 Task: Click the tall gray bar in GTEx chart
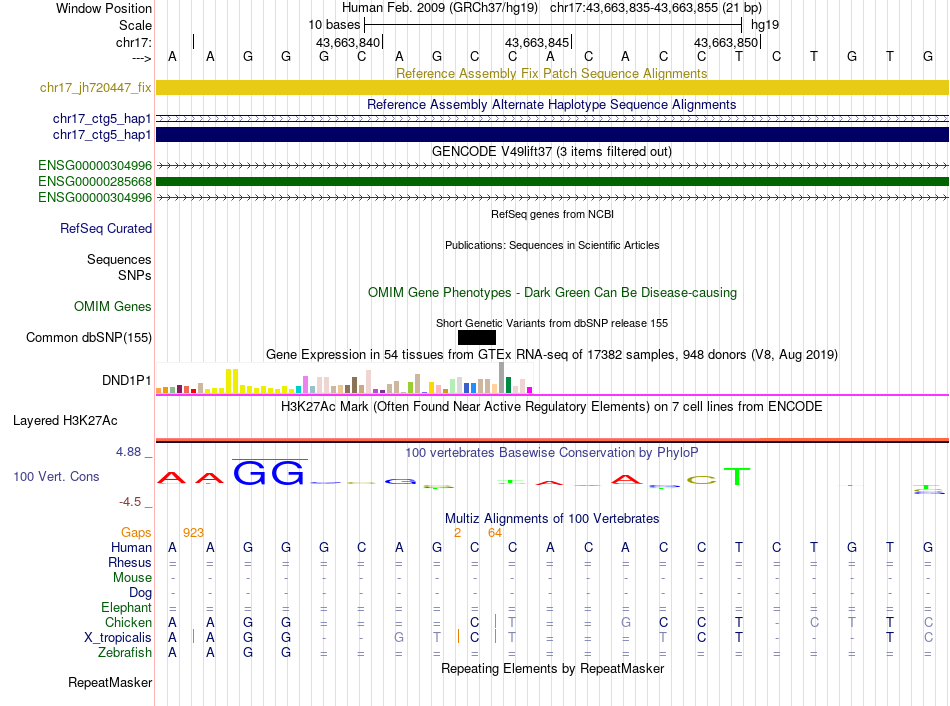coord(501,378)
